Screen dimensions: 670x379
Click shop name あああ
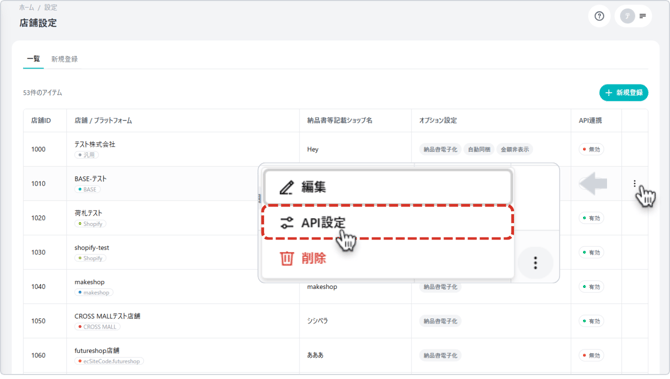315,355
